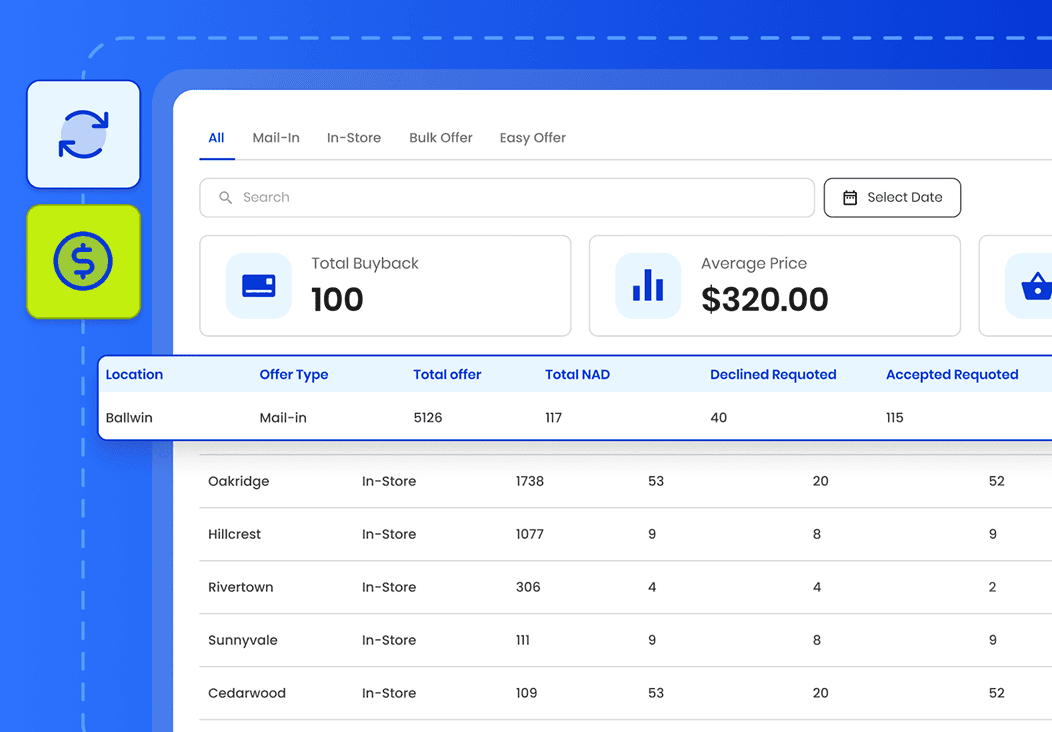
Task: Select the Cedarwood row
Action: coord(625,693)
